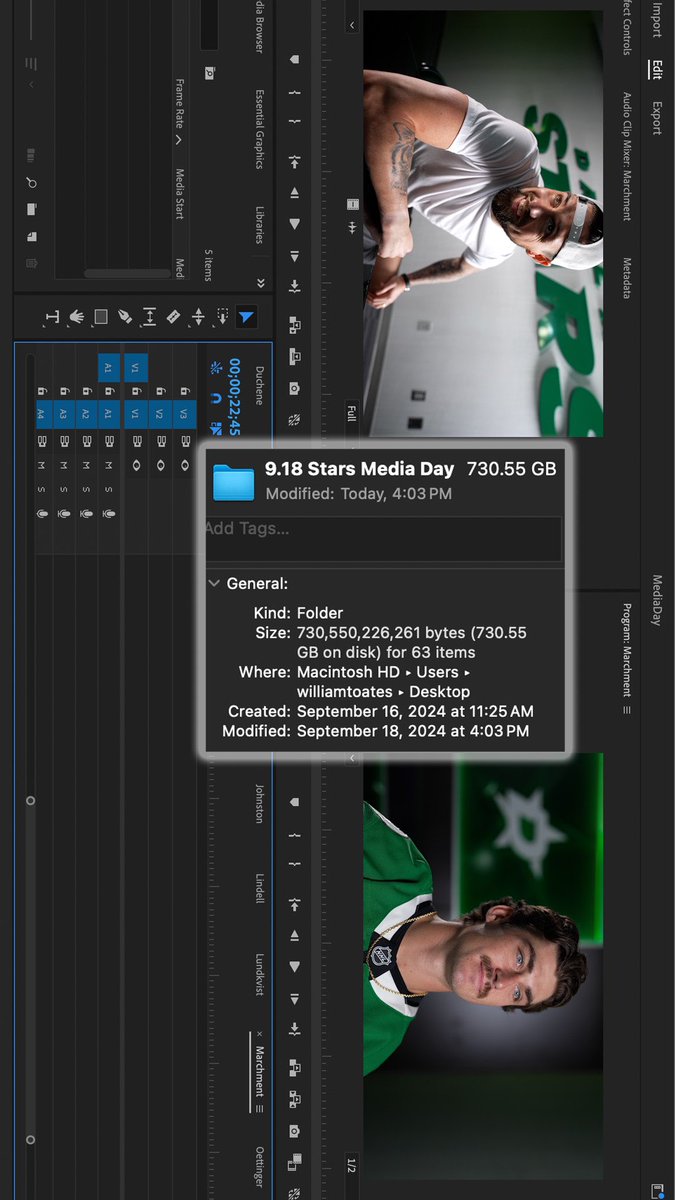Select the Rectangle tool
Image resolution: width=675 pixels, height=1200 pixels.
[x=101, y=317]
